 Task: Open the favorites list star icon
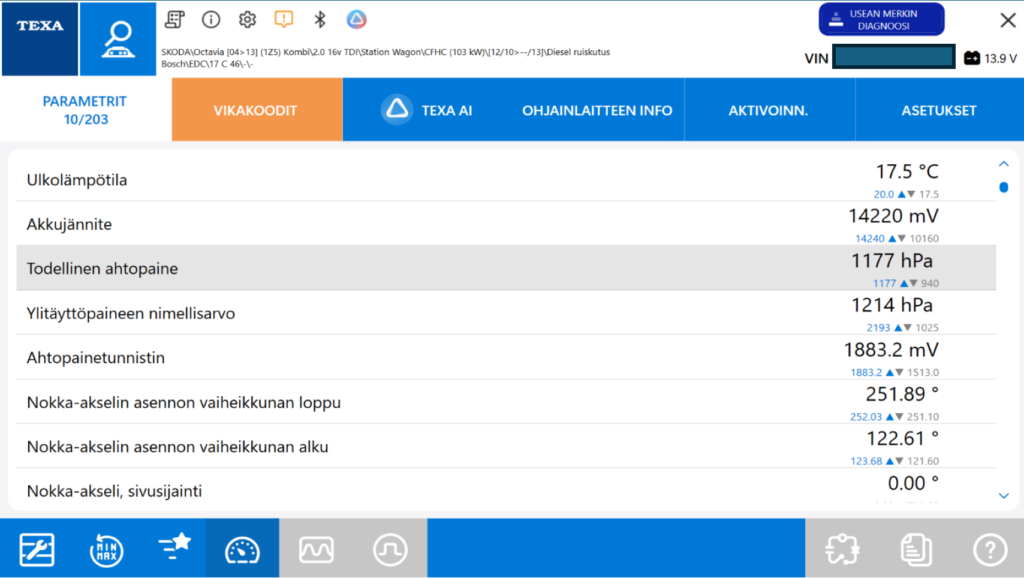[x=174, y=547]
